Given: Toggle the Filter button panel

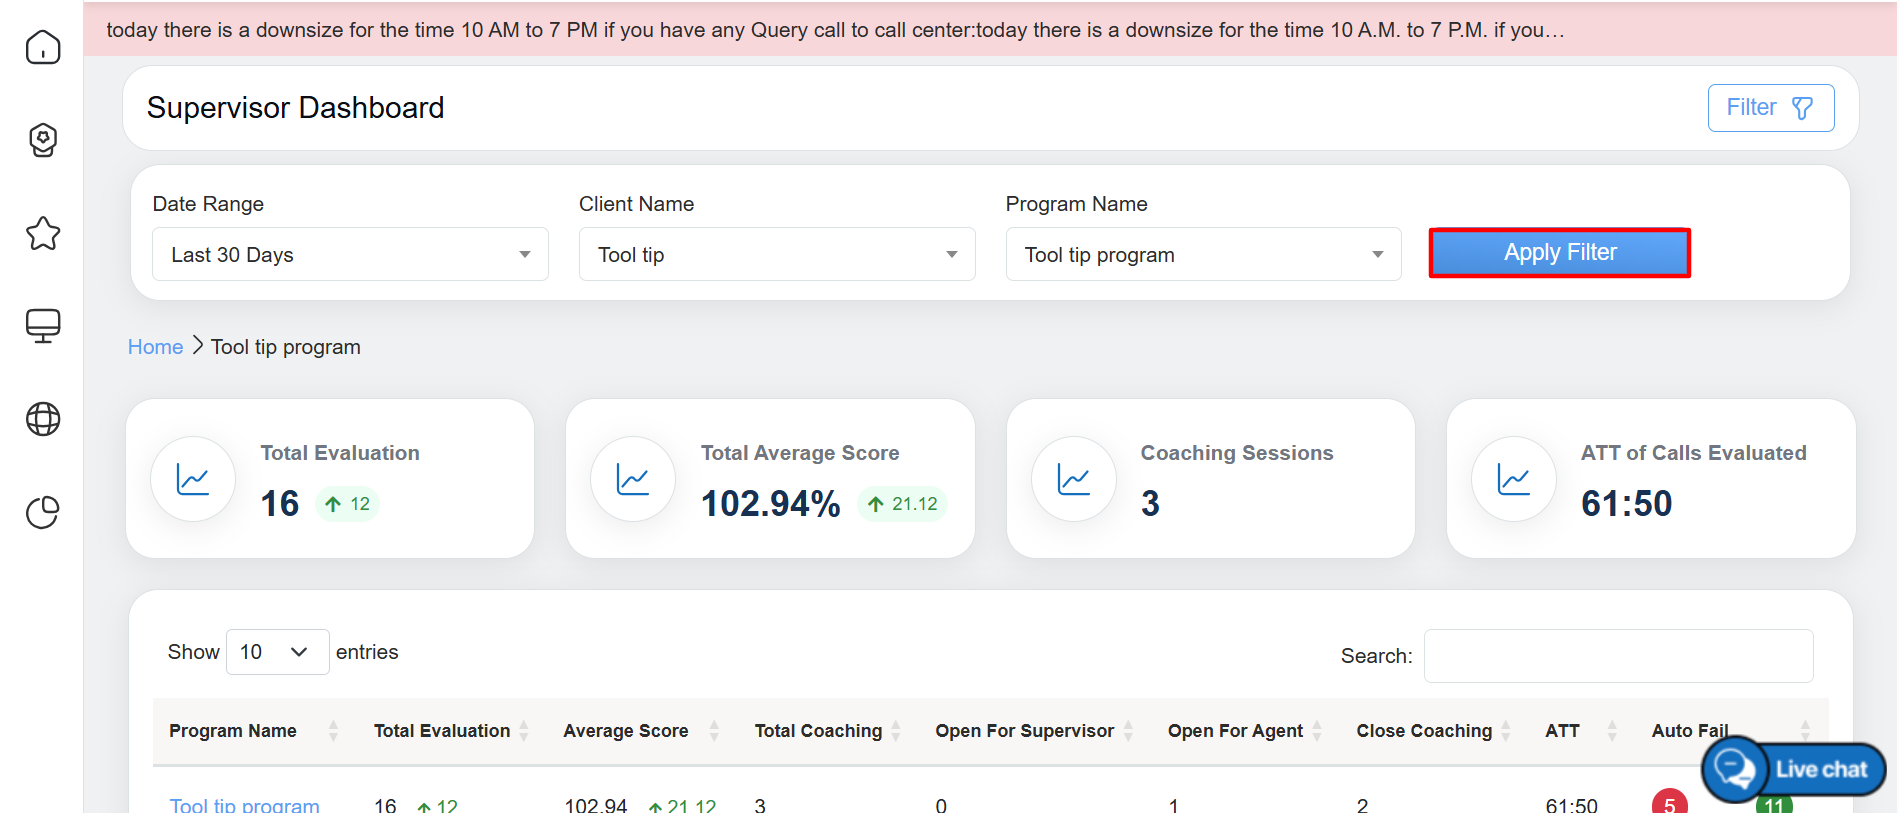Looking at the screenshot, I should pyautogui.click(x=1770, y=108).
